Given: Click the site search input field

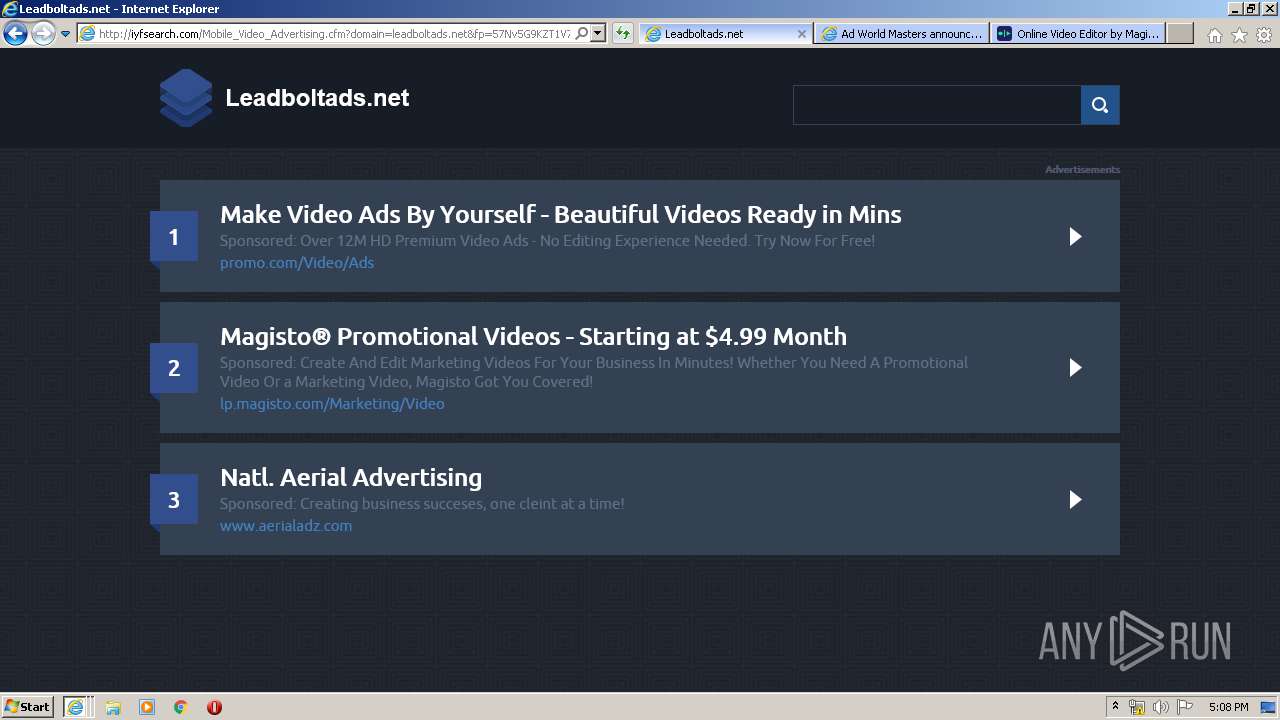Looking at the screenshot, I should click(x=937, y=105).
